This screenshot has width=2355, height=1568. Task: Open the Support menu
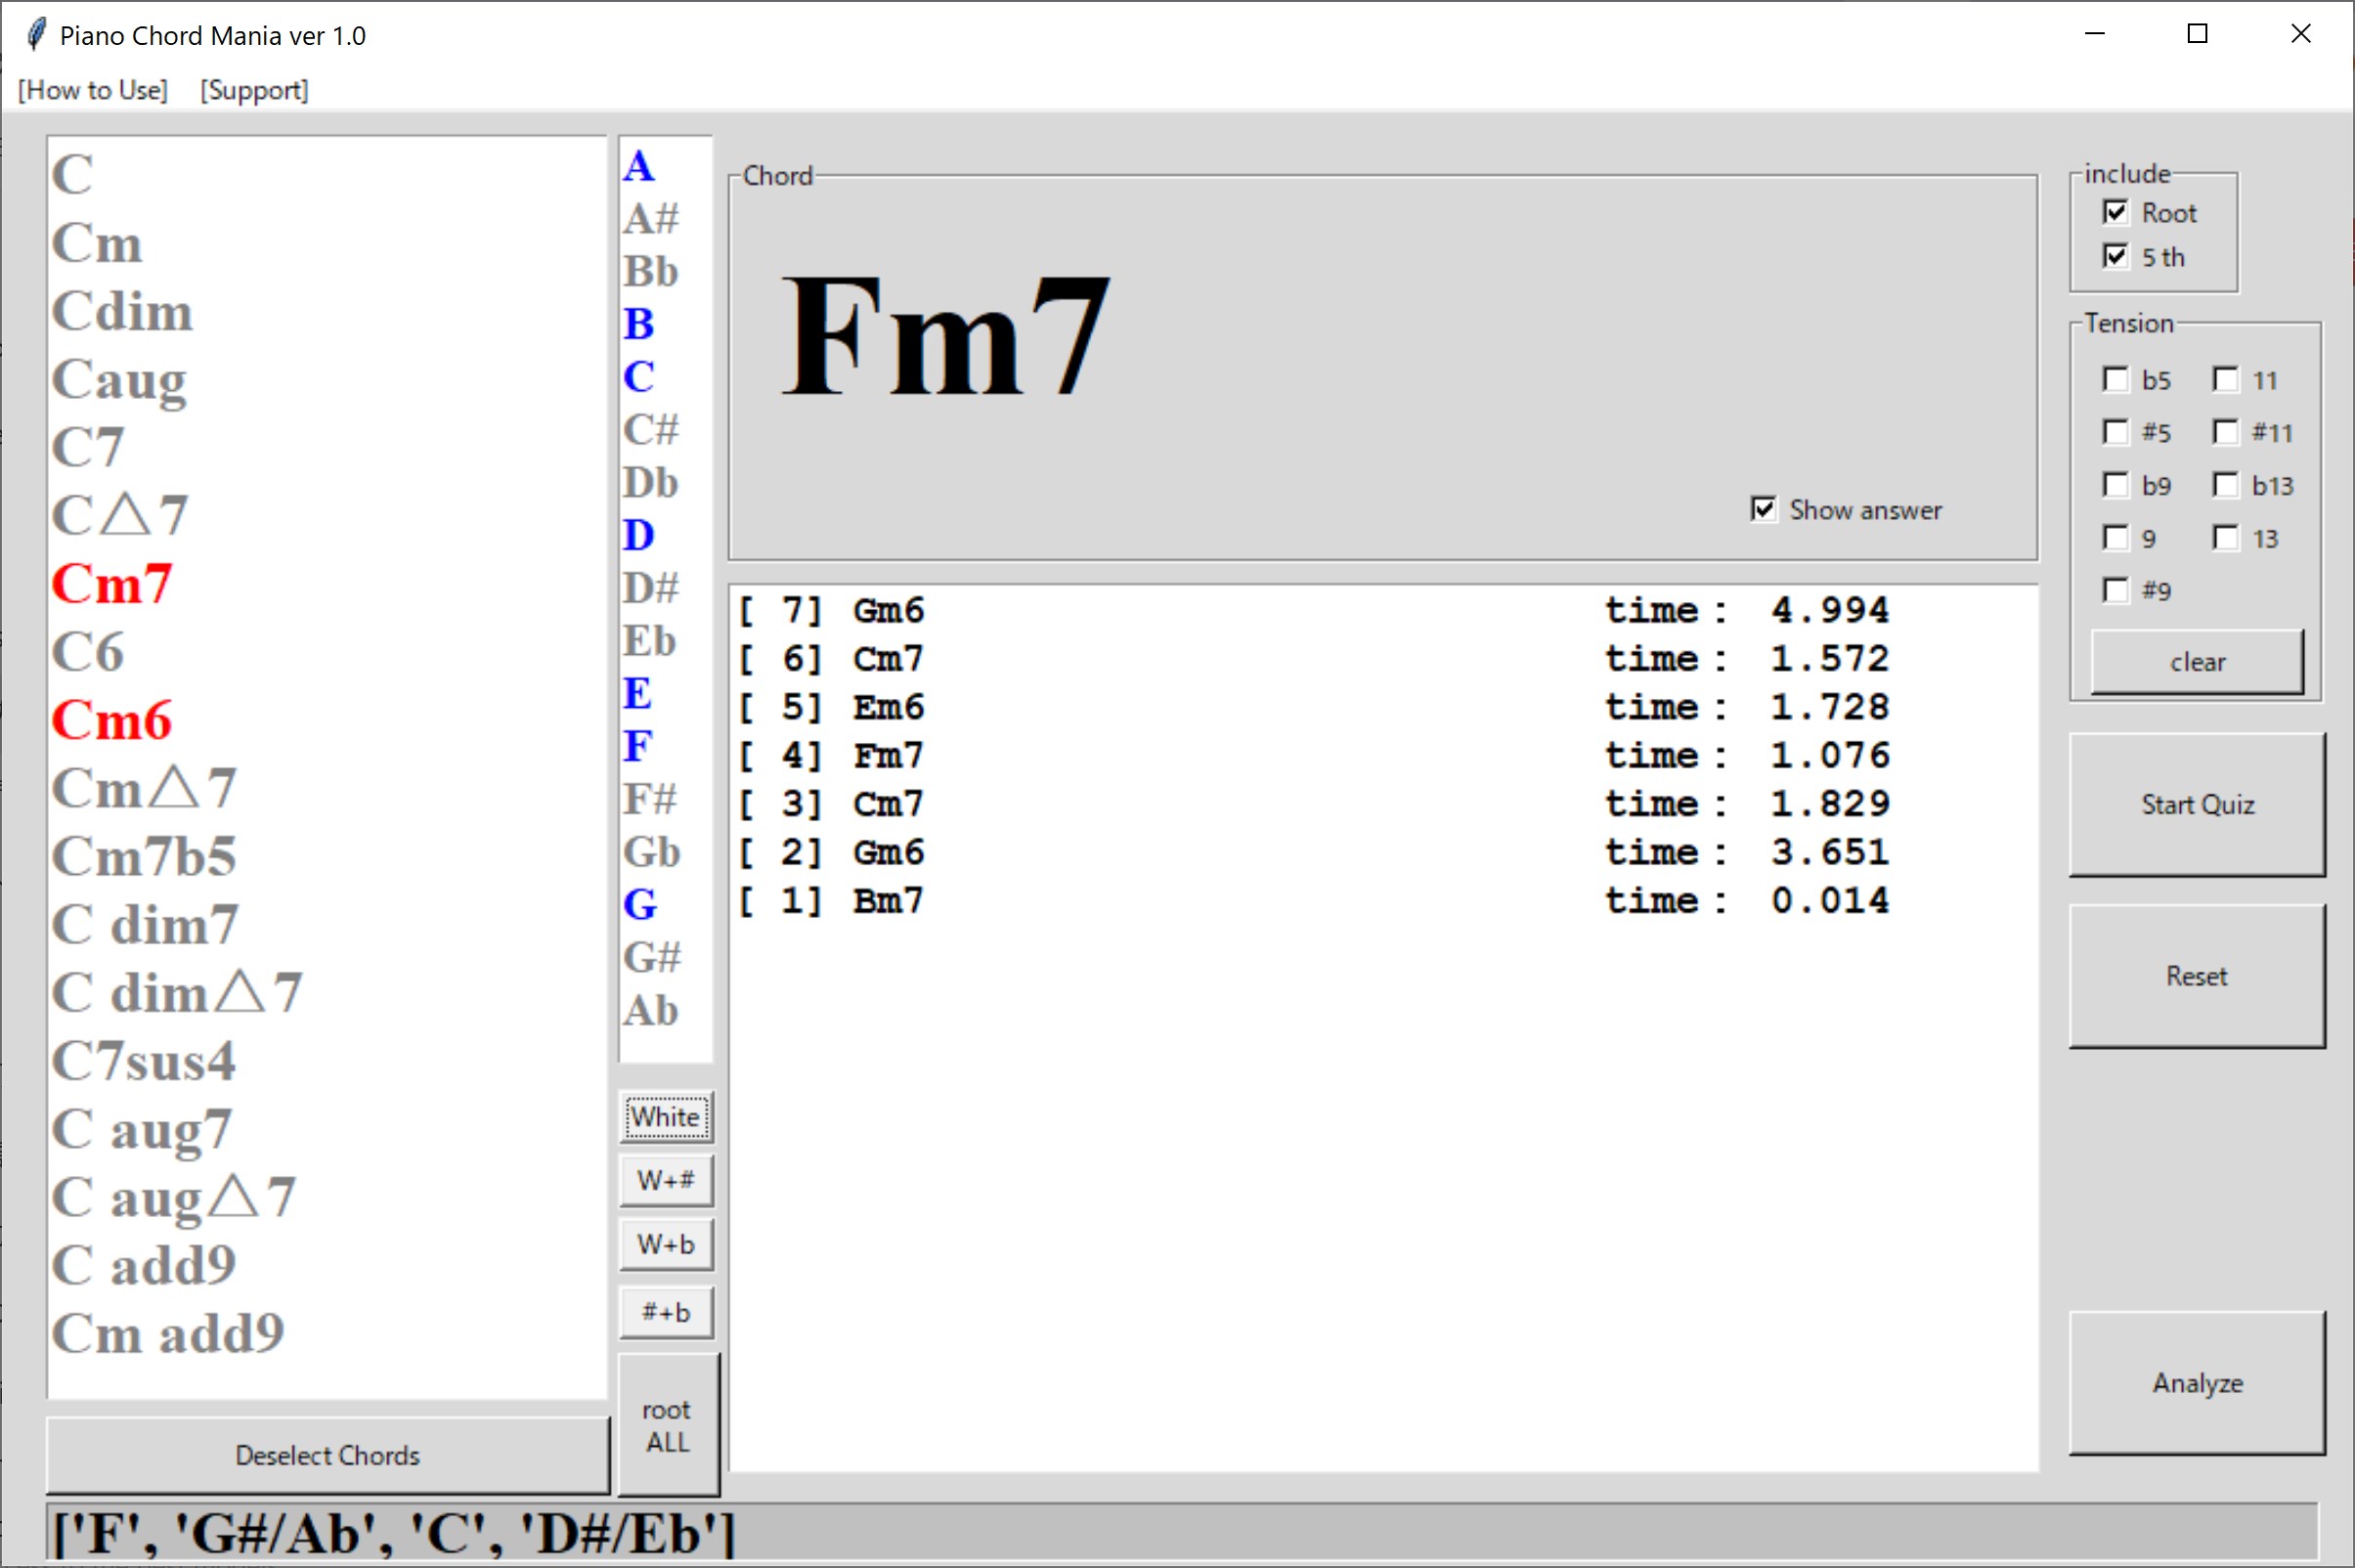click(x=254, y=90)
